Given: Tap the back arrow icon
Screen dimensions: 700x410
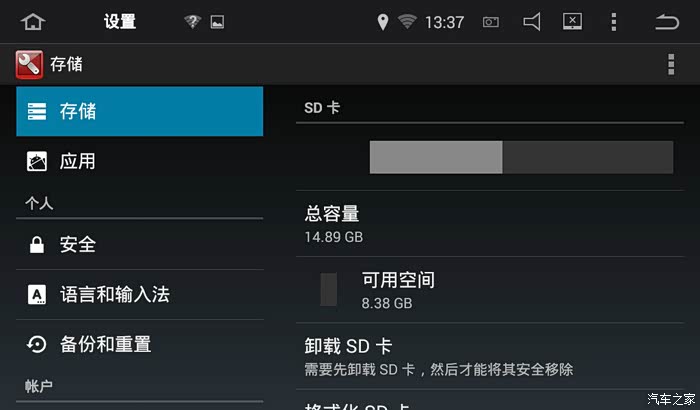Looking at the screenshot, I should tap(667, 21).
